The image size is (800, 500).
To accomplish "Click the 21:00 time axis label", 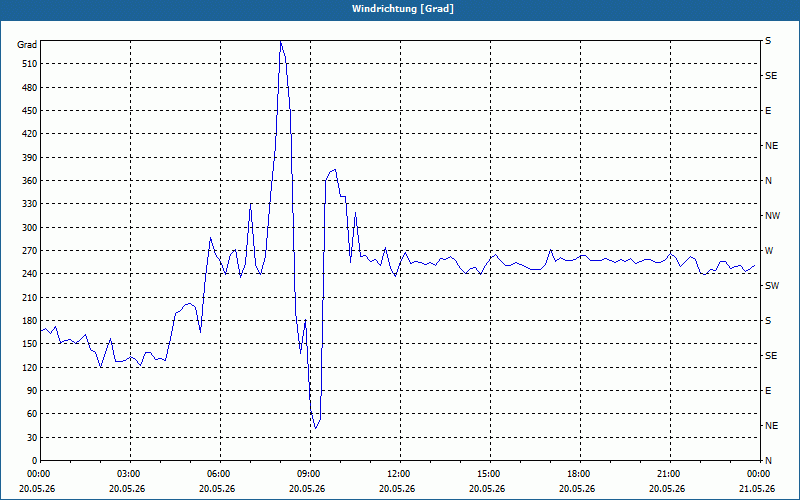I will (670, 474).
